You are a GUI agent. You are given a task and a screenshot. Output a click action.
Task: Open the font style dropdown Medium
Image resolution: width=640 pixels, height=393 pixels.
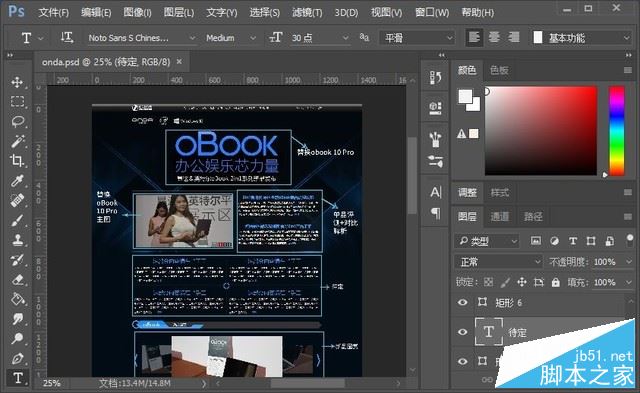click(x=230, y=38)
